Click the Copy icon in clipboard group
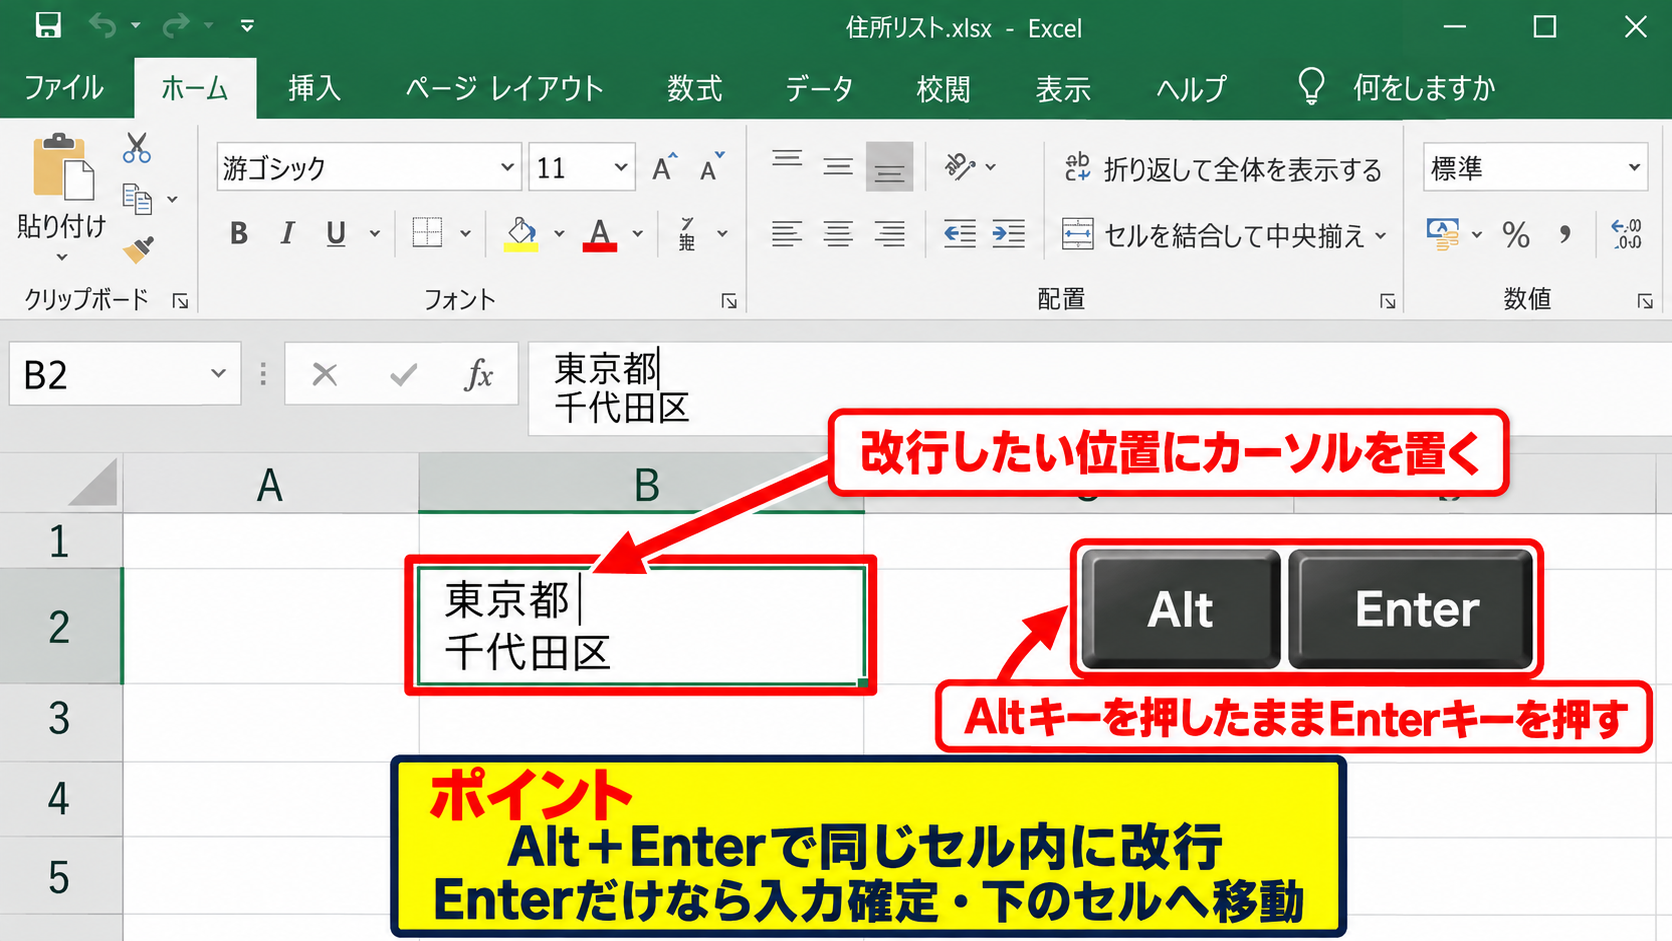Image resolution: width=1672 pixels, height=941 pixels. coord(137,199)
